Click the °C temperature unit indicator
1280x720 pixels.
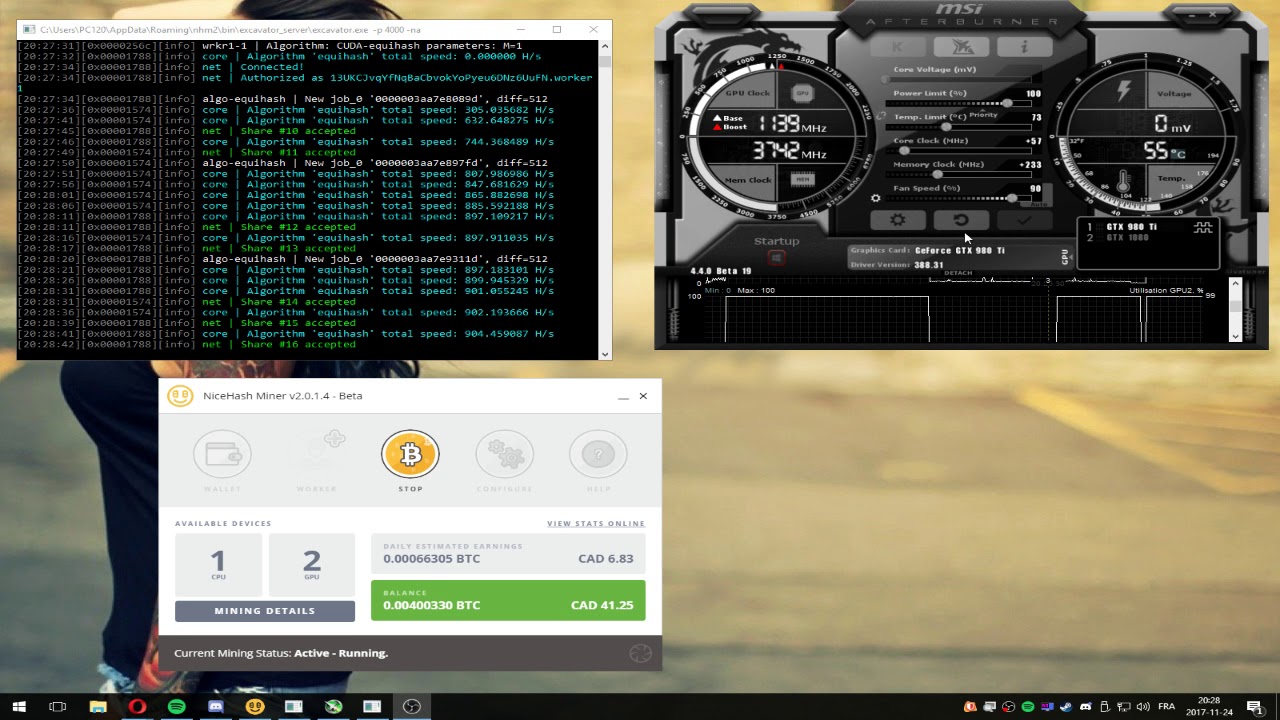1179,154
